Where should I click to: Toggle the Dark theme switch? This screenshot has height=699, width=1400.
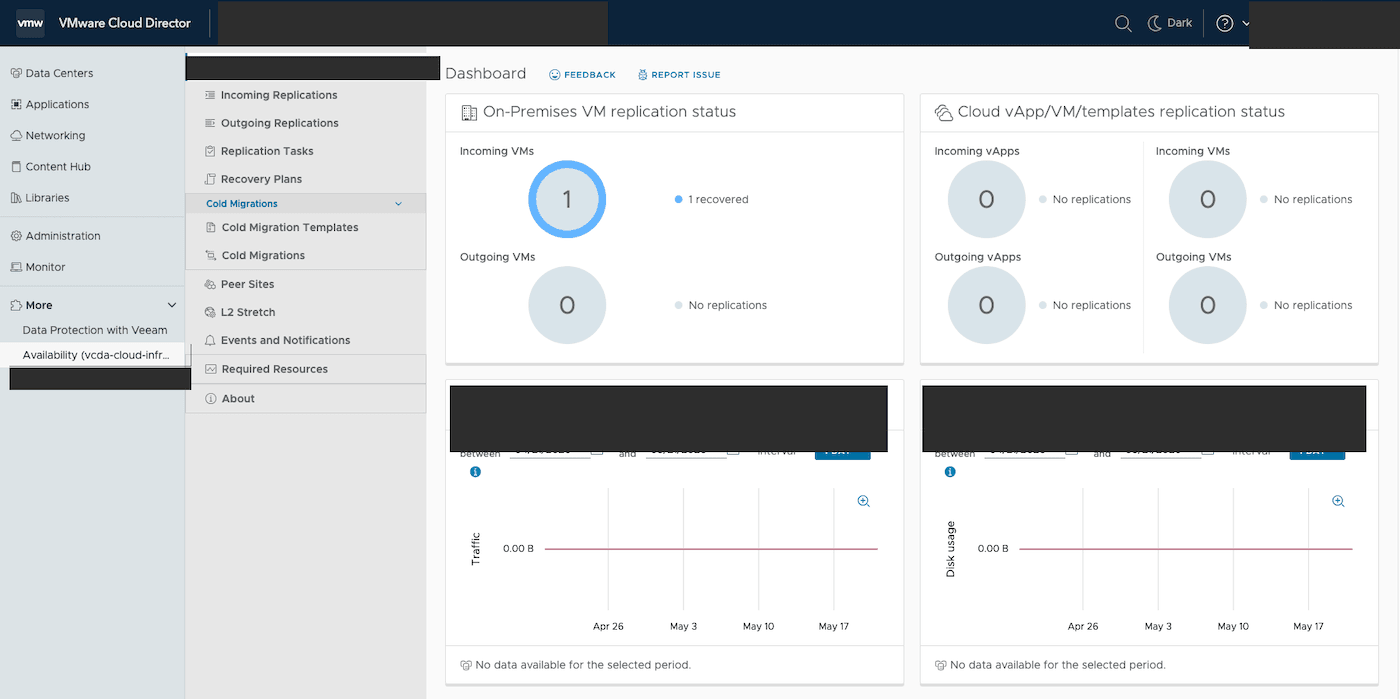point(1169,23)
